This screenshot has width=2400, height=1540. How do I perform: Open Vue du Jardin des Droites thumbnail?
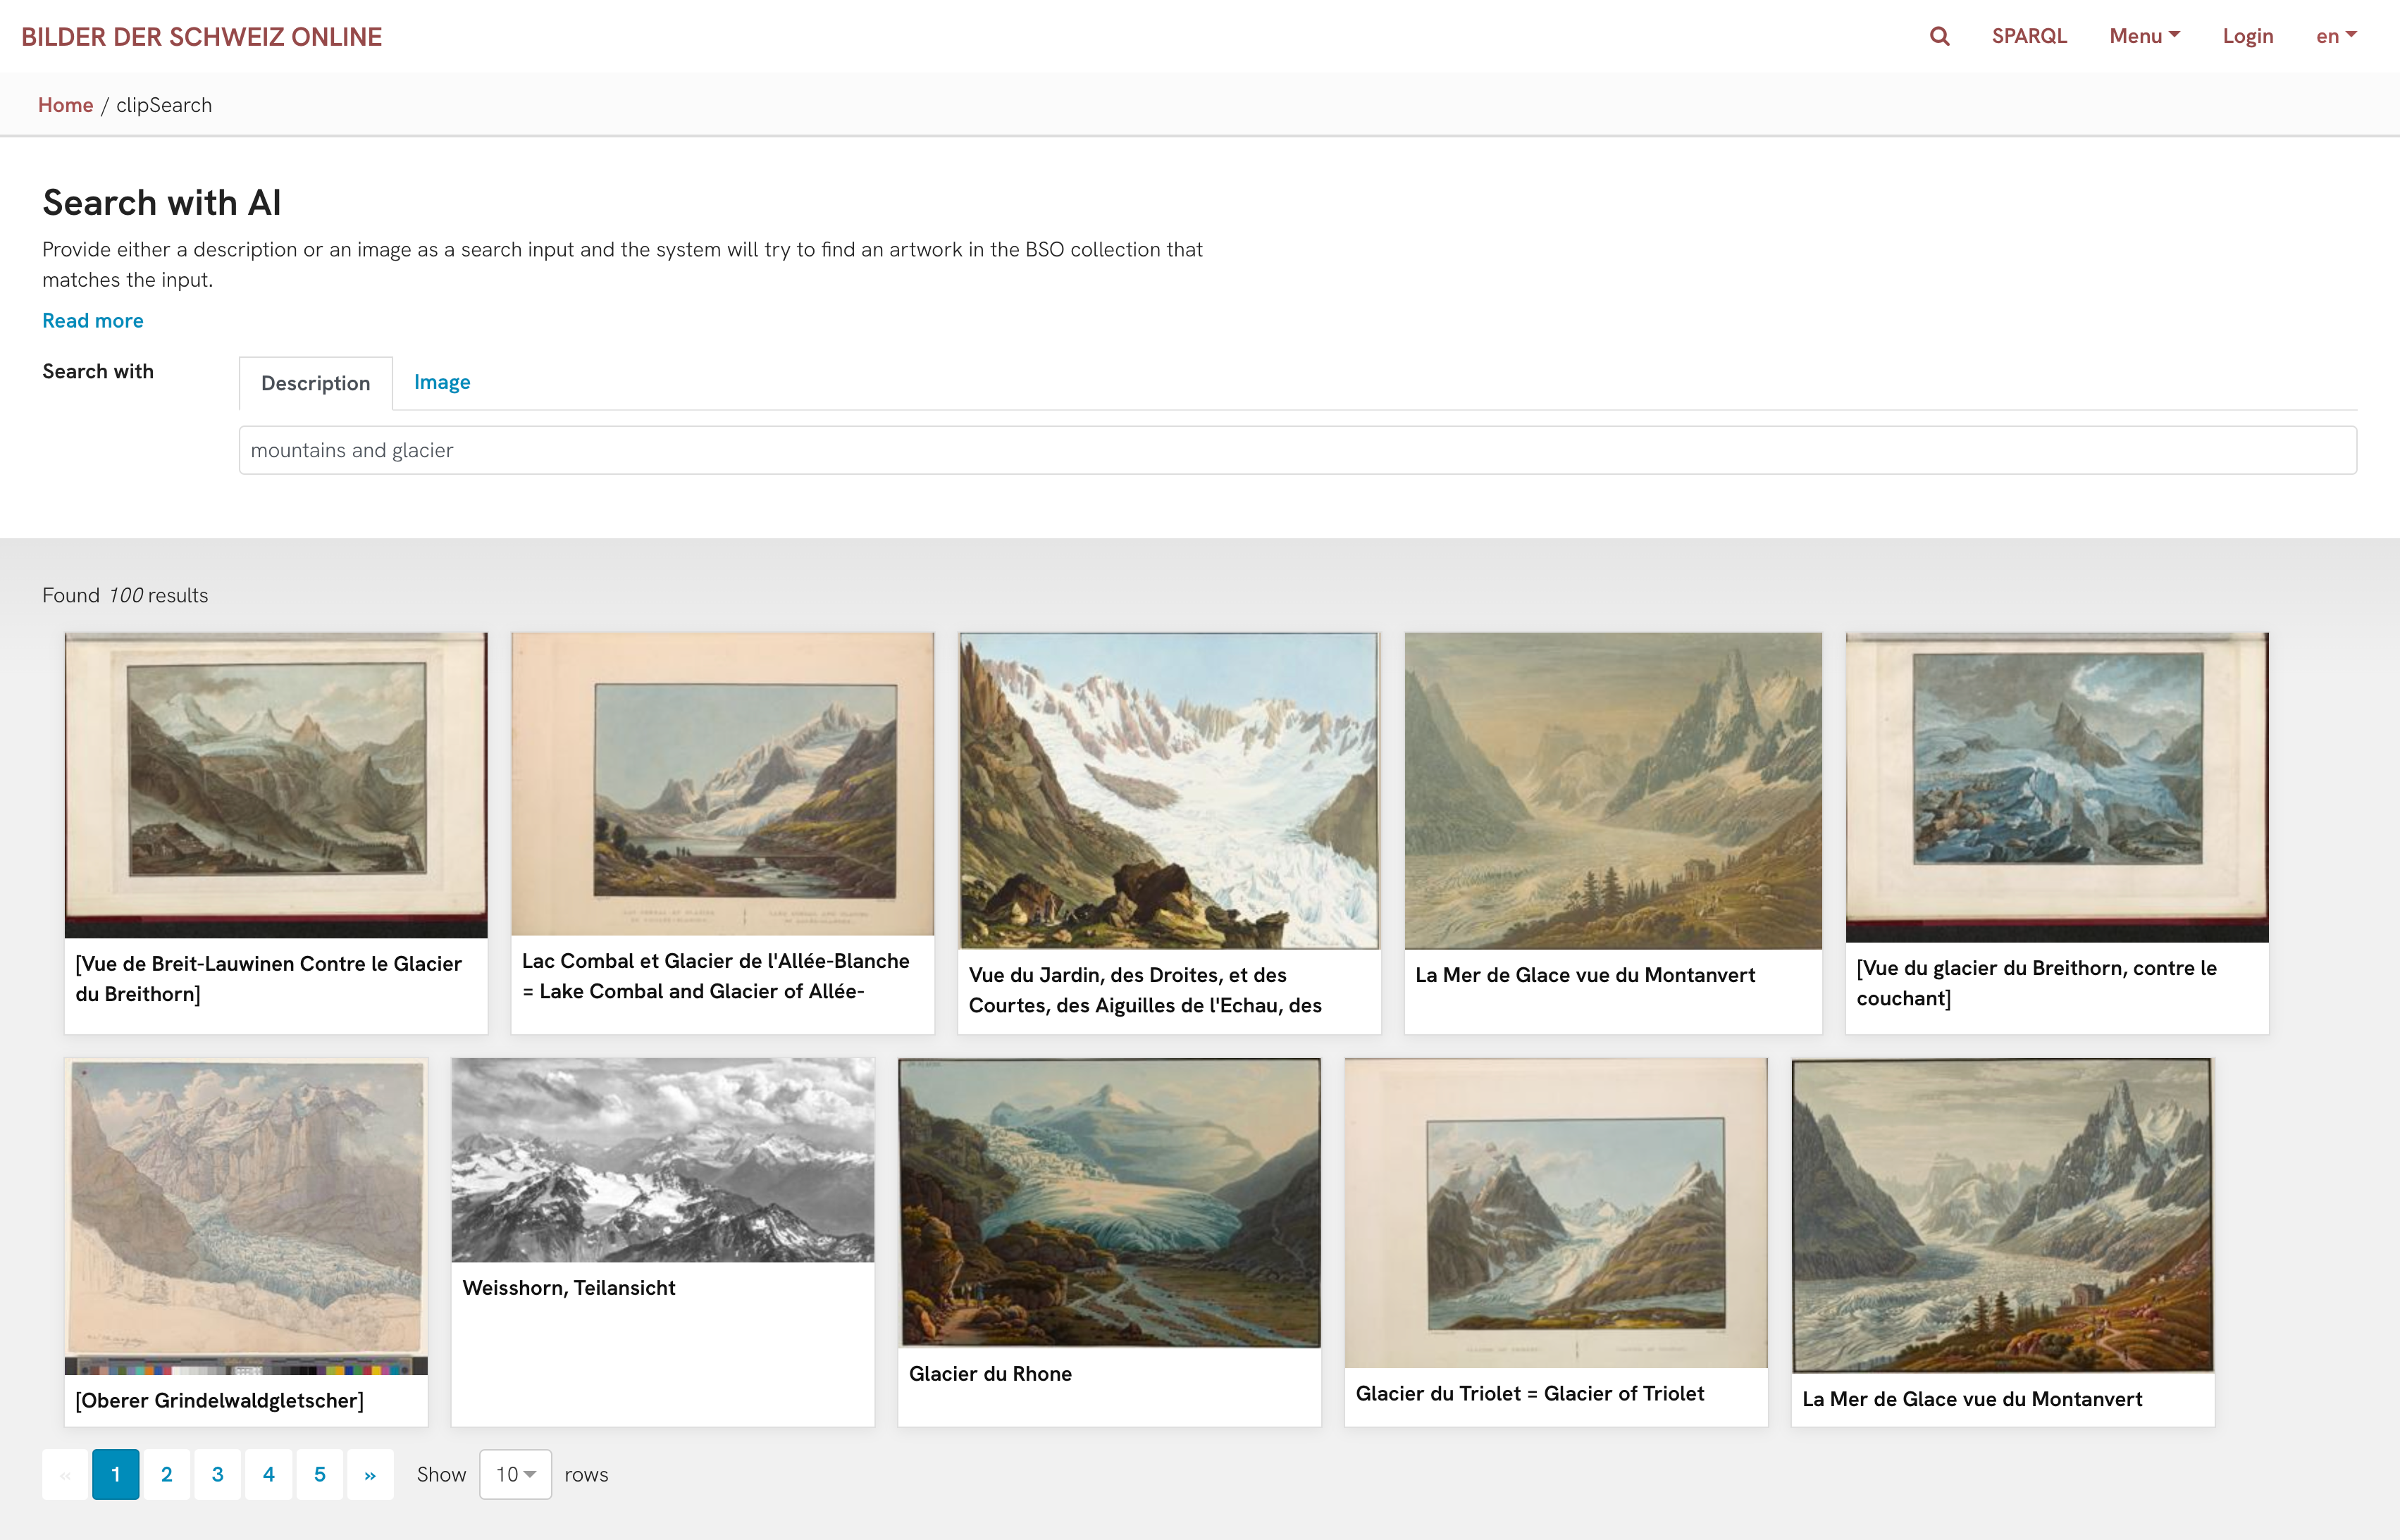coord(1169,790)
